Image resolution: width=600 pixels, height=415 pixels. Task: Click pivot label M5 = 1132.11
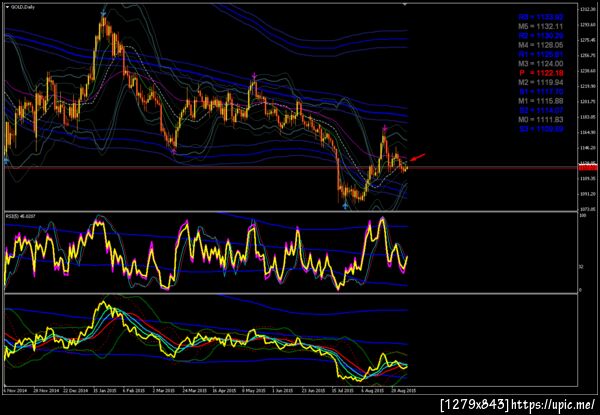tap(541, 26)
